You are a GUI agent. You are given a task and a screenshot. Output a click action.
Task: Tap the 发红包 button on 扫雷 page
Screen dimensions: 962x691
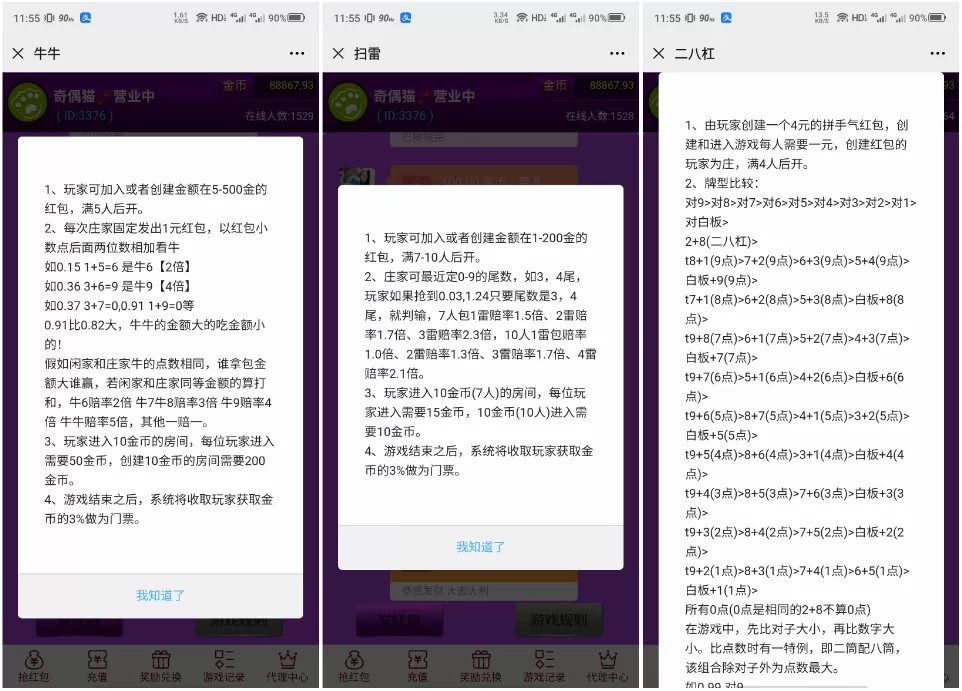[x=400, y=620]
